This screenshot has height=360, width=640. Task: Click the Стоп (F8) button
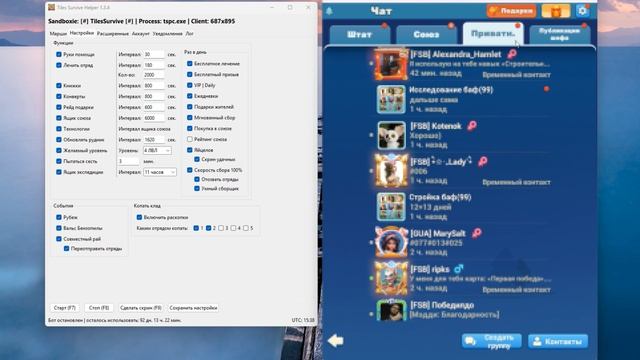pyautogui.click(x=99, y=308)
